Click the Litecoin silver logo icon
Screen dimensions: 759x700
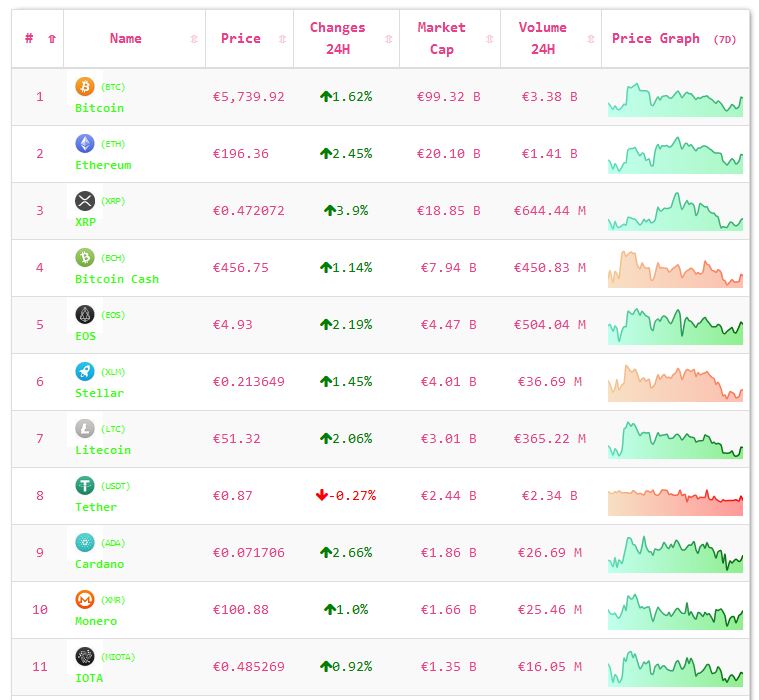(85, 429)
